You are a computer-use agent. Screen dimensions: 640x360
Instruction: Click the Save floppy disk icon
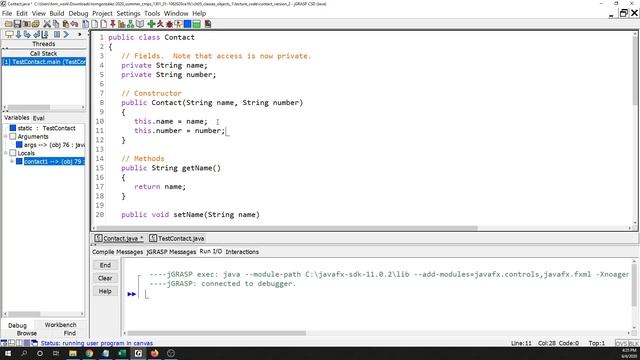(18, 24)
